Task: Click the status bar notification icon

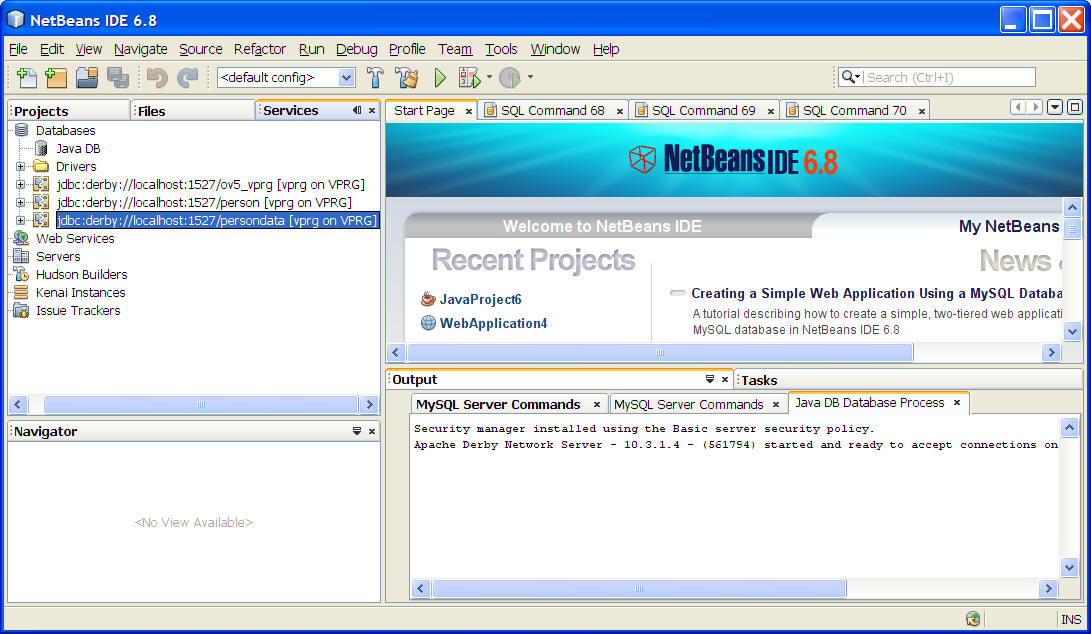Action: 973,619
